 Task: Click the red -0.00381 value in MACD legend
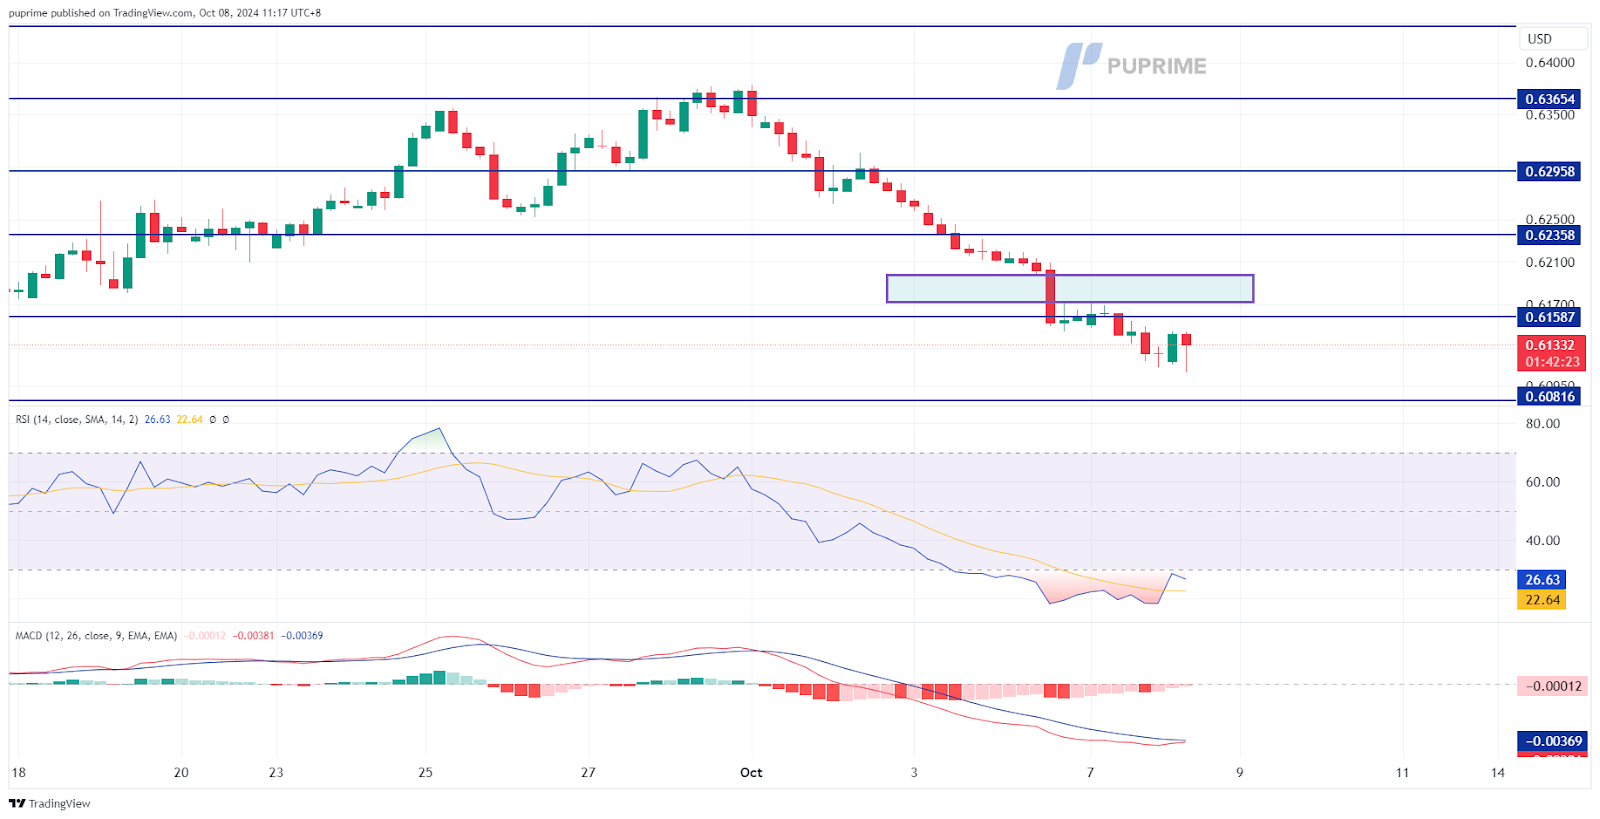coord(254,636)
